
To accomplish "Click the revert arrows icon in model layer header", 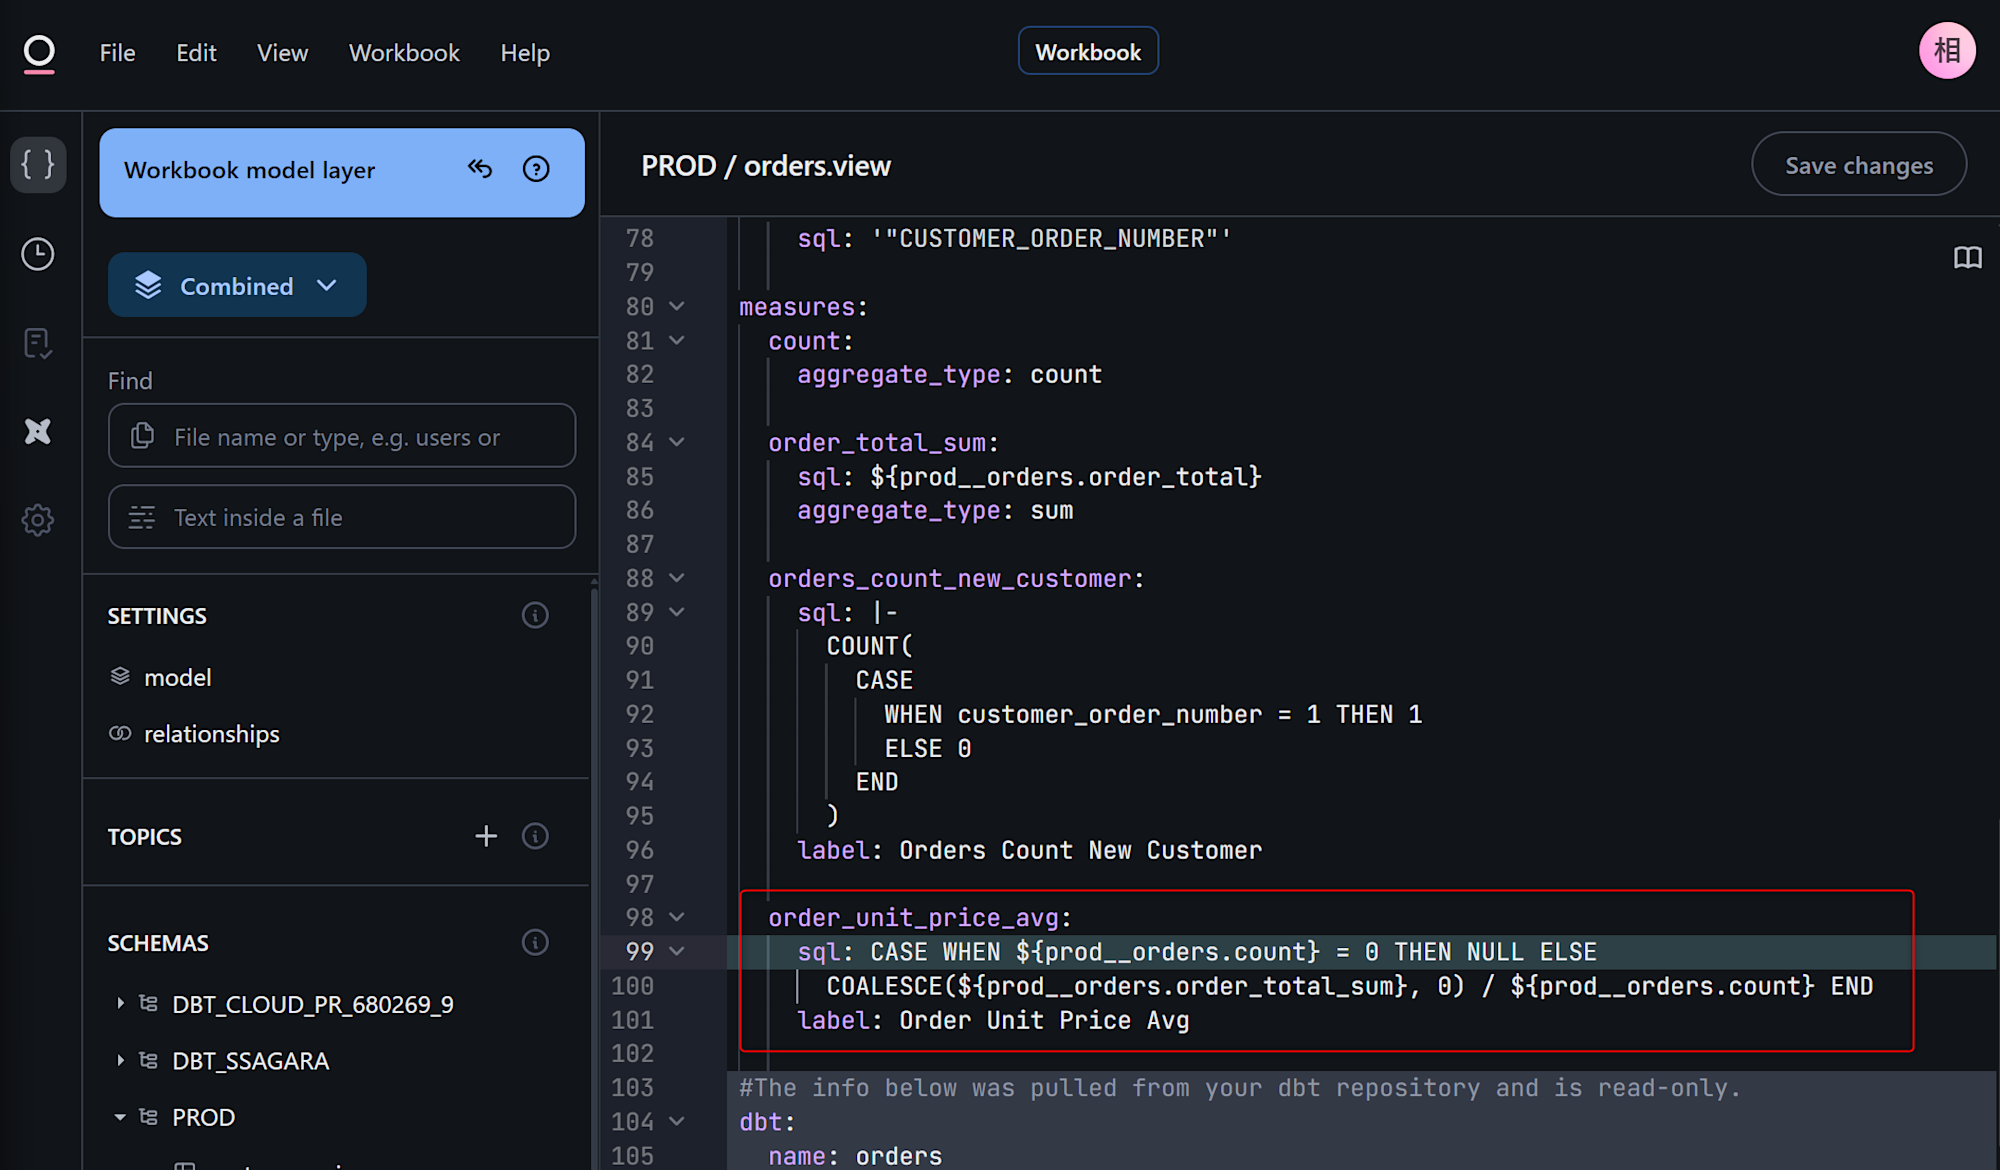I will 480,169.
